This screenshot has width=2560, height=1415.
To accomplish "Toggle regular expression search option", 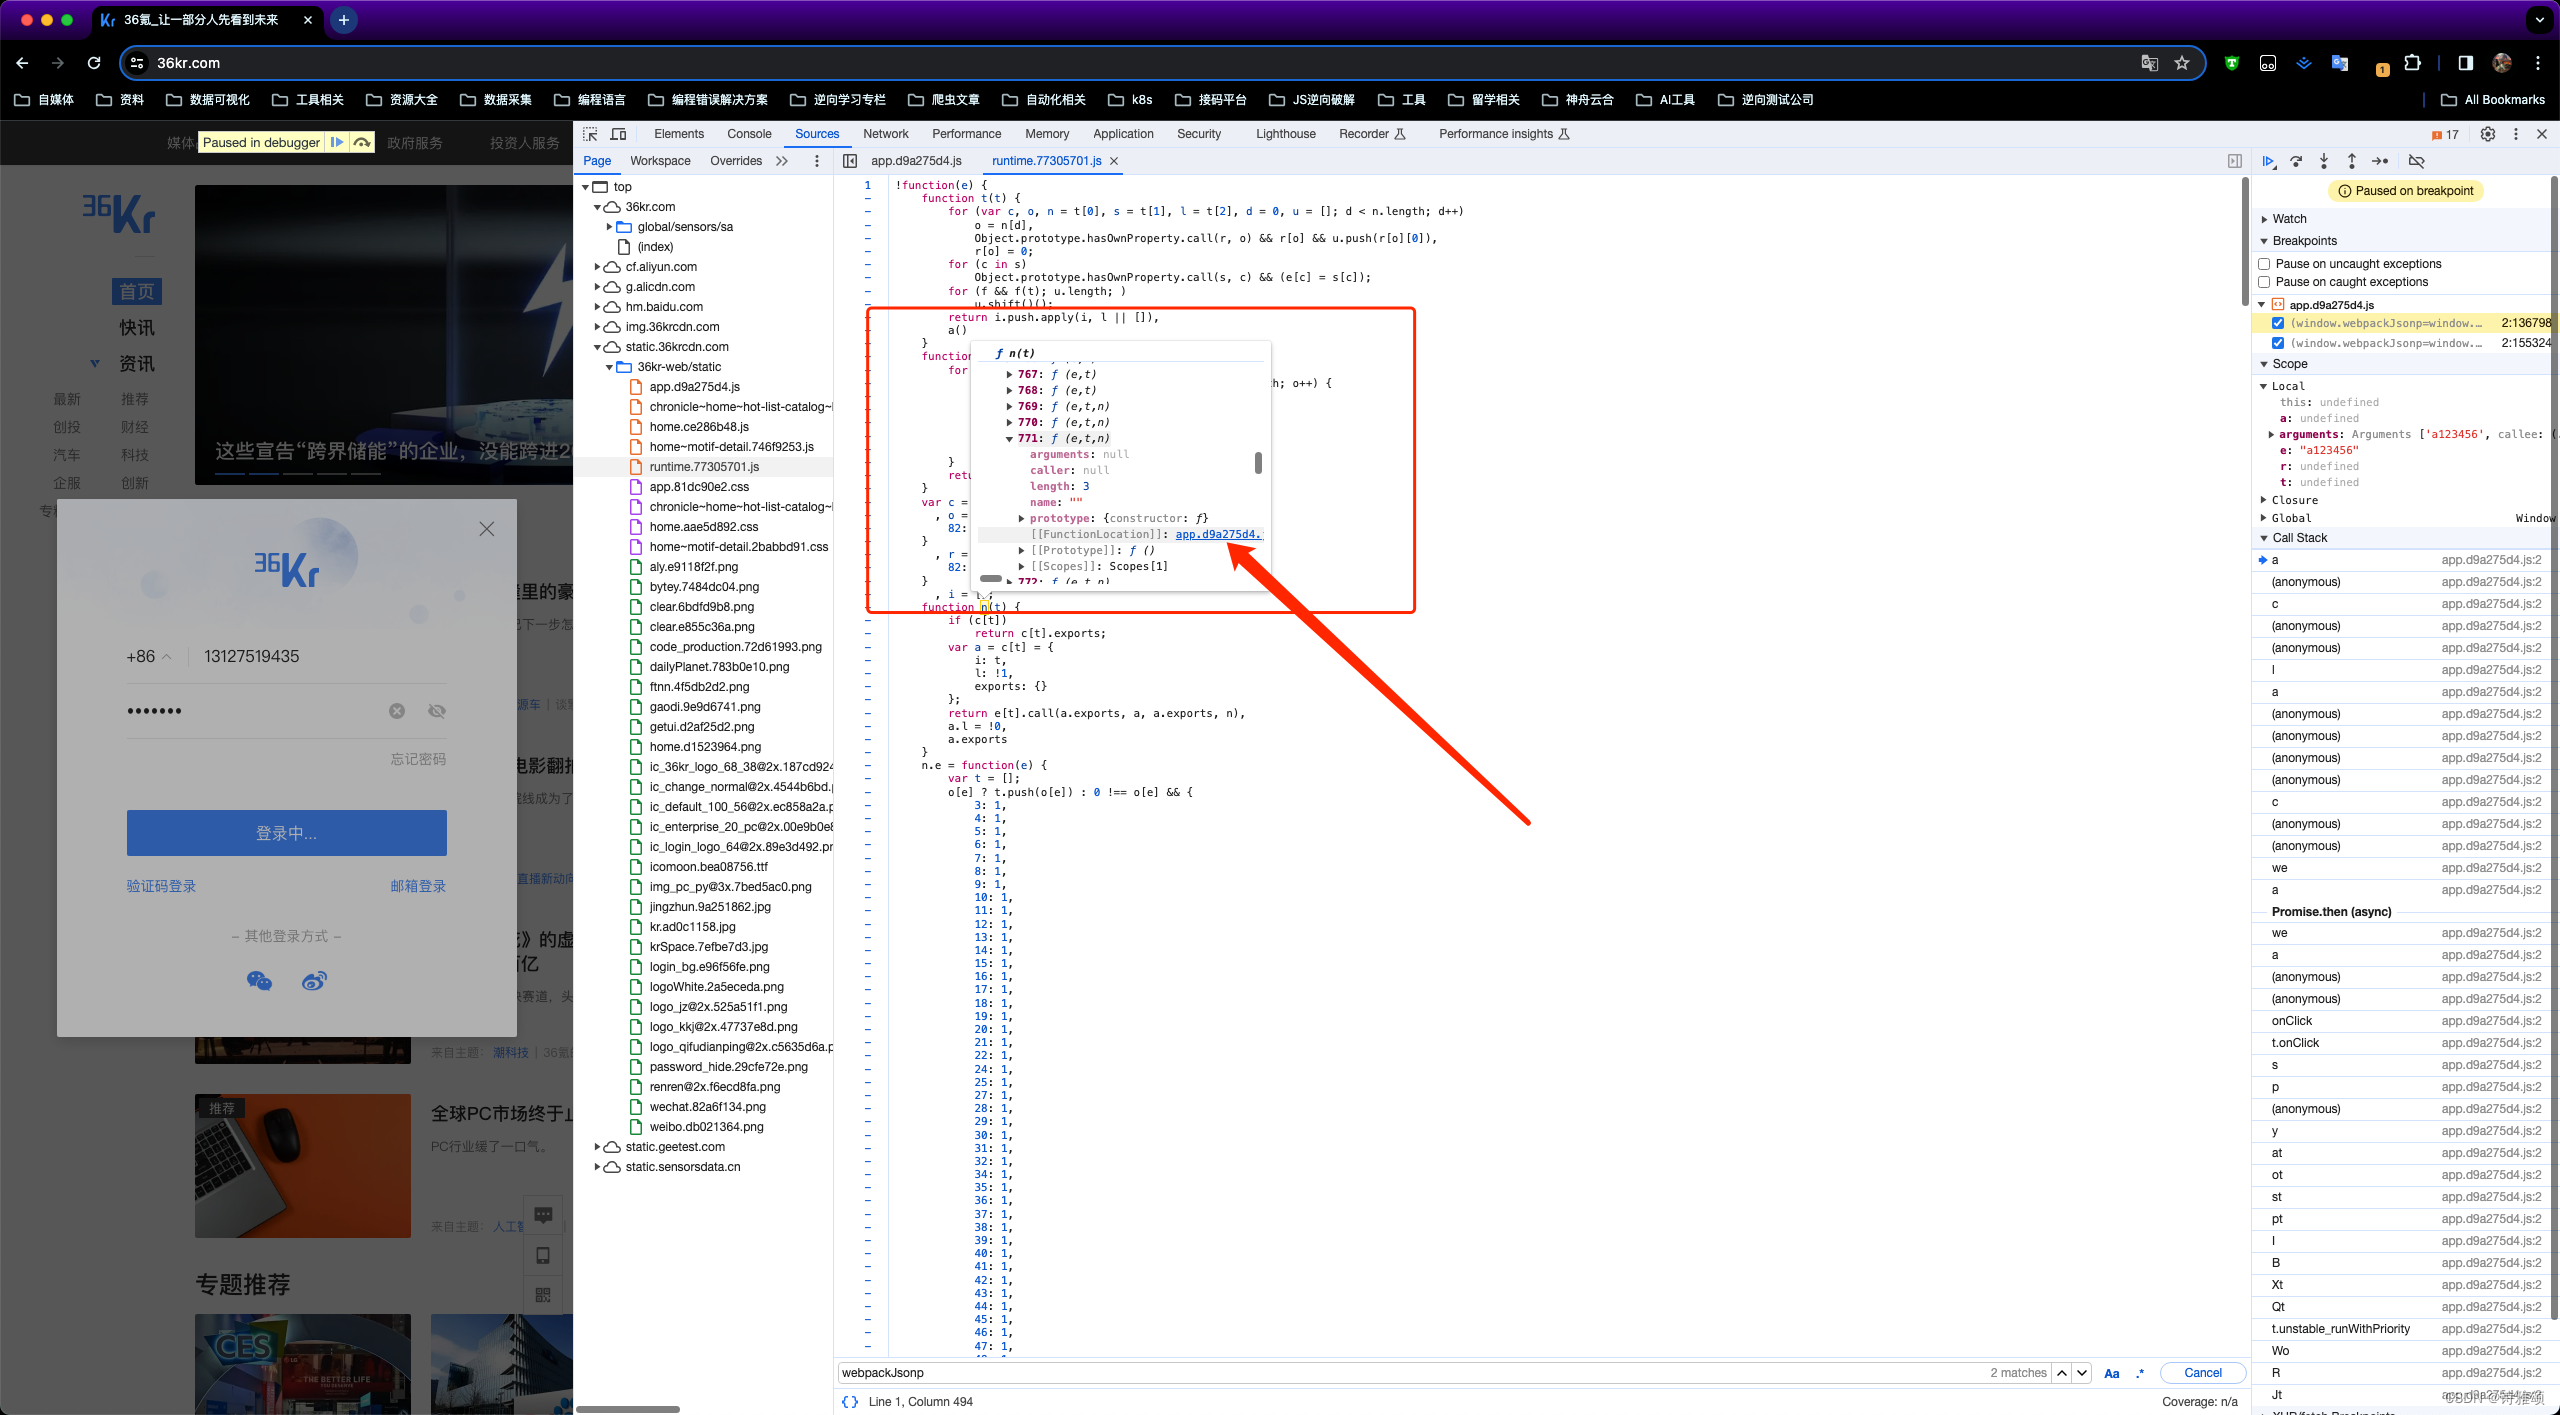I will pyautogui.click(x=2140, y=1373).
